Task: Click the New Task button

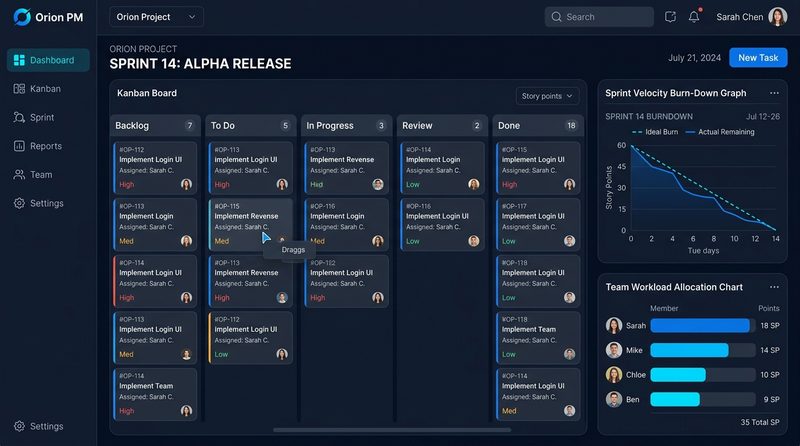Action: [758, 58]
